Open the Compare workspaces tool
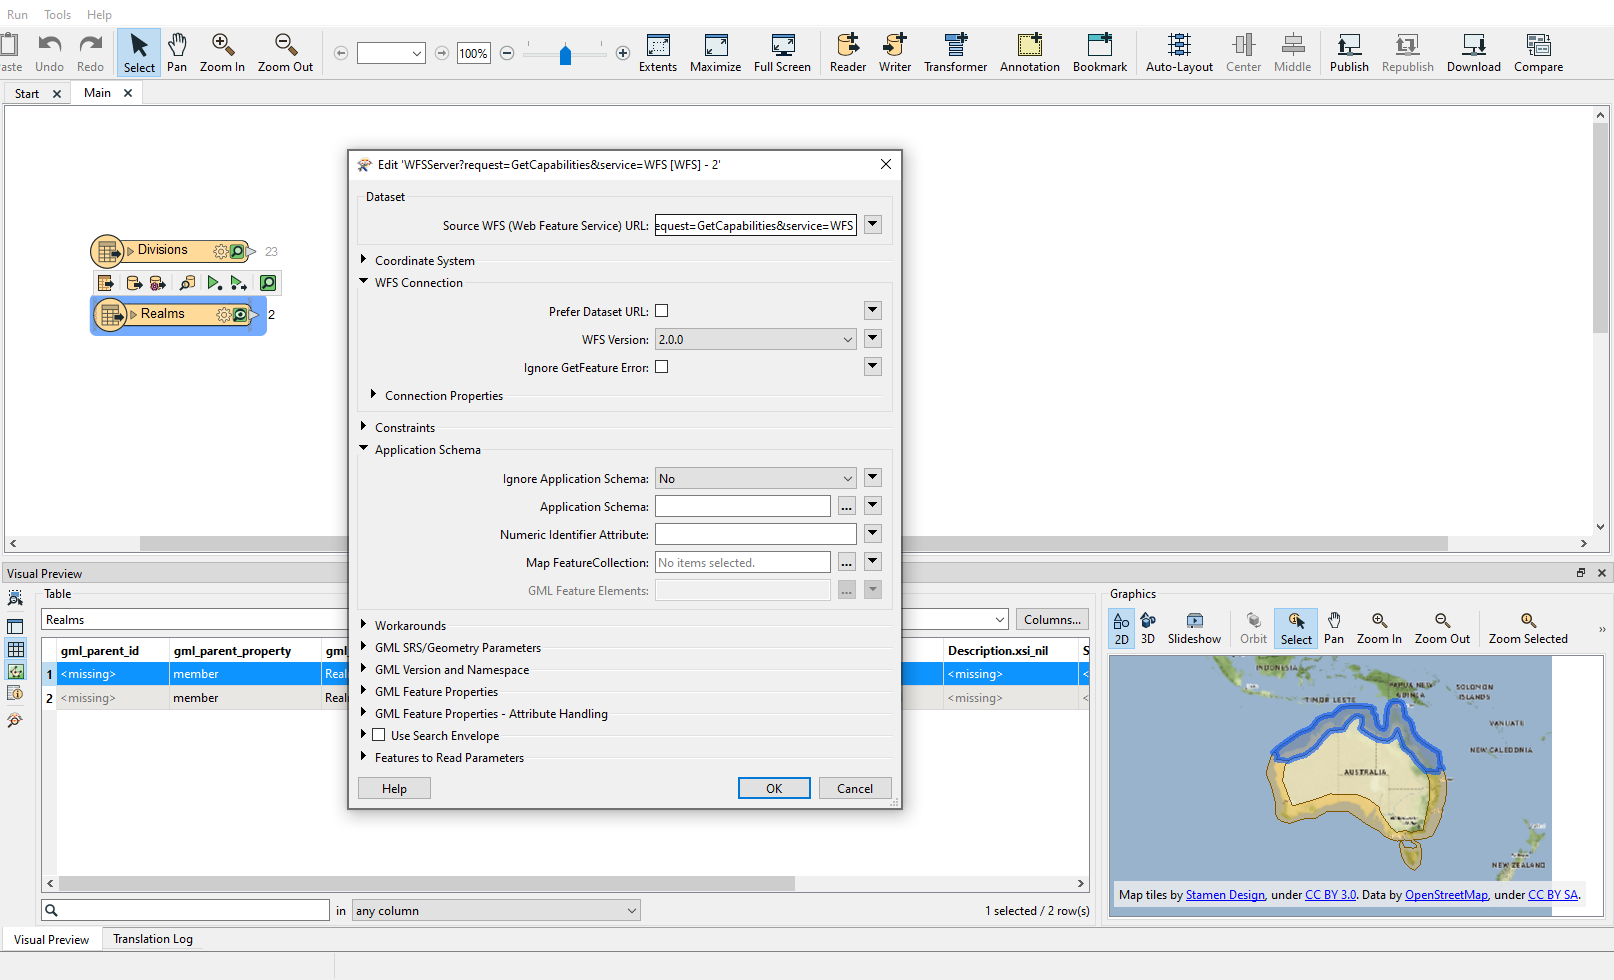The image size is (1614, 980). click(x=1538, y=53)
